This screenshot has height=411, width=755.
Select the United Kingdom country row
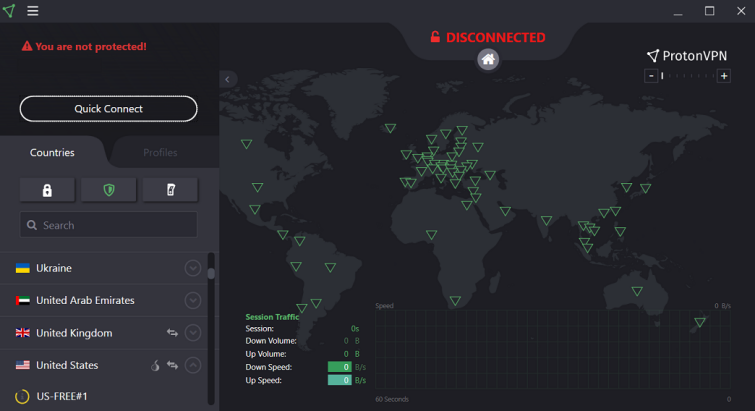tap(104, 333)
